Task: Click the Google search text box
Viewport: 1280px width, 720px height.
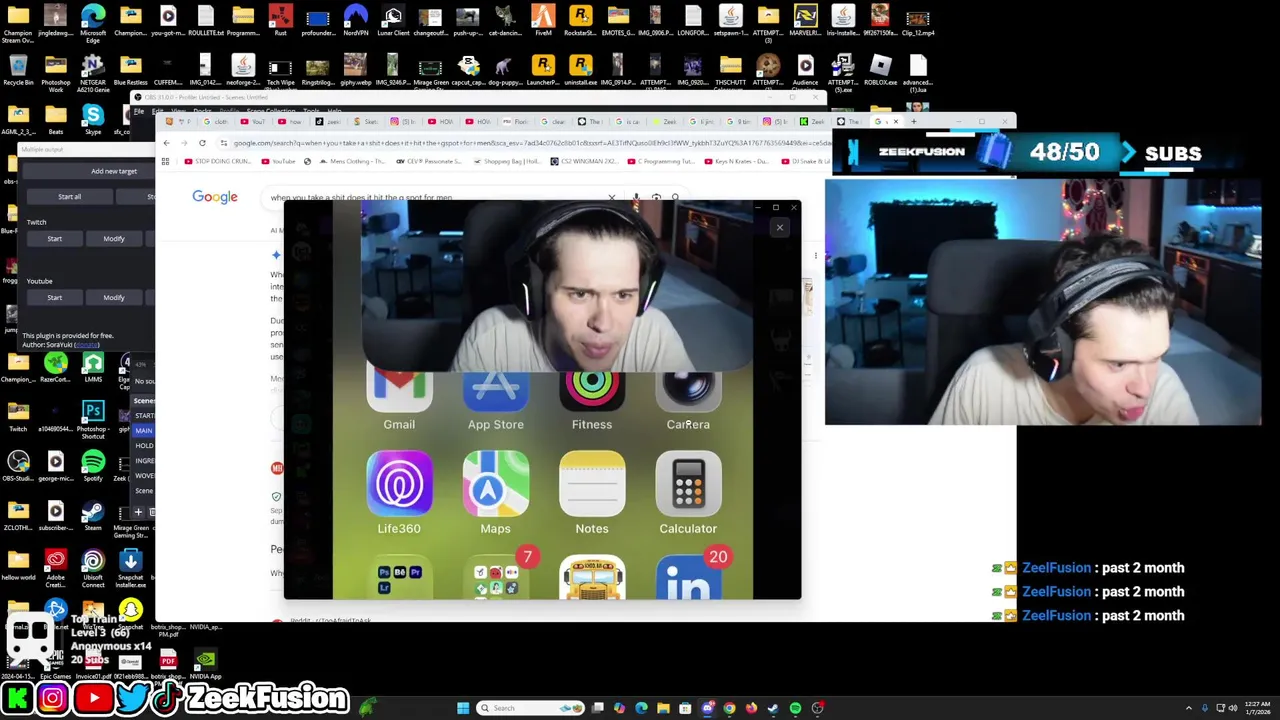Action: point(435,198)
